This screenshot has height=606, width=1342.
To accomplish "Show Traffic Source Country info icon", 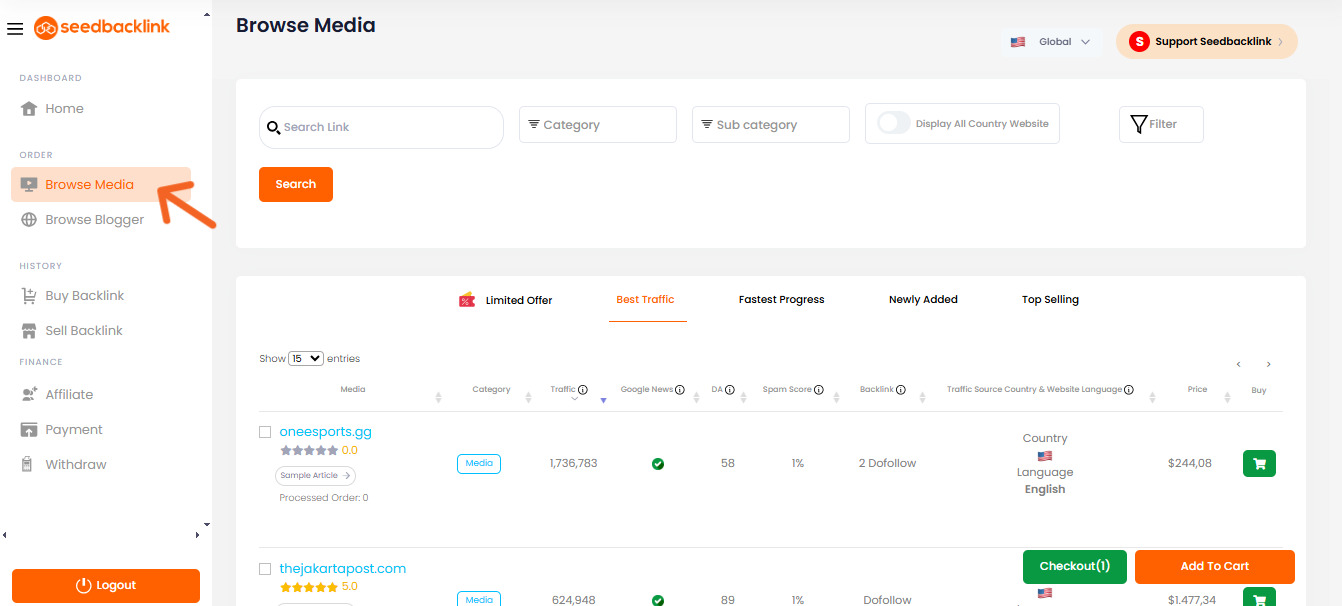I will (x=1130, y=390).
